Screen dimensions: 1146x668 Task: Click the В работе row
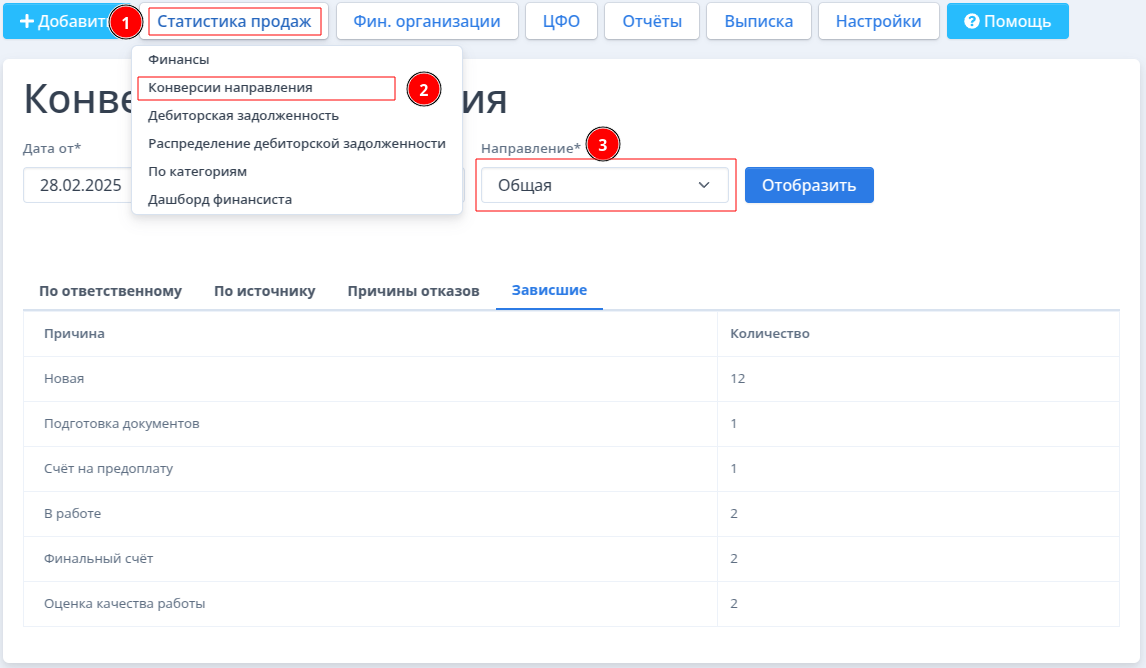571,514
